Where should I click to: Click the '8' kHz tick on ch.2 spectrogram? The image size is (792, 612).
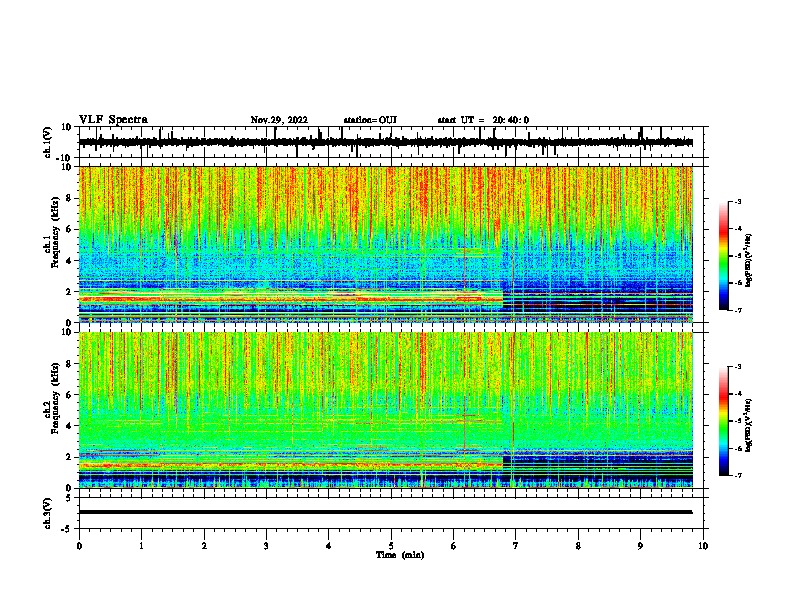69,364
